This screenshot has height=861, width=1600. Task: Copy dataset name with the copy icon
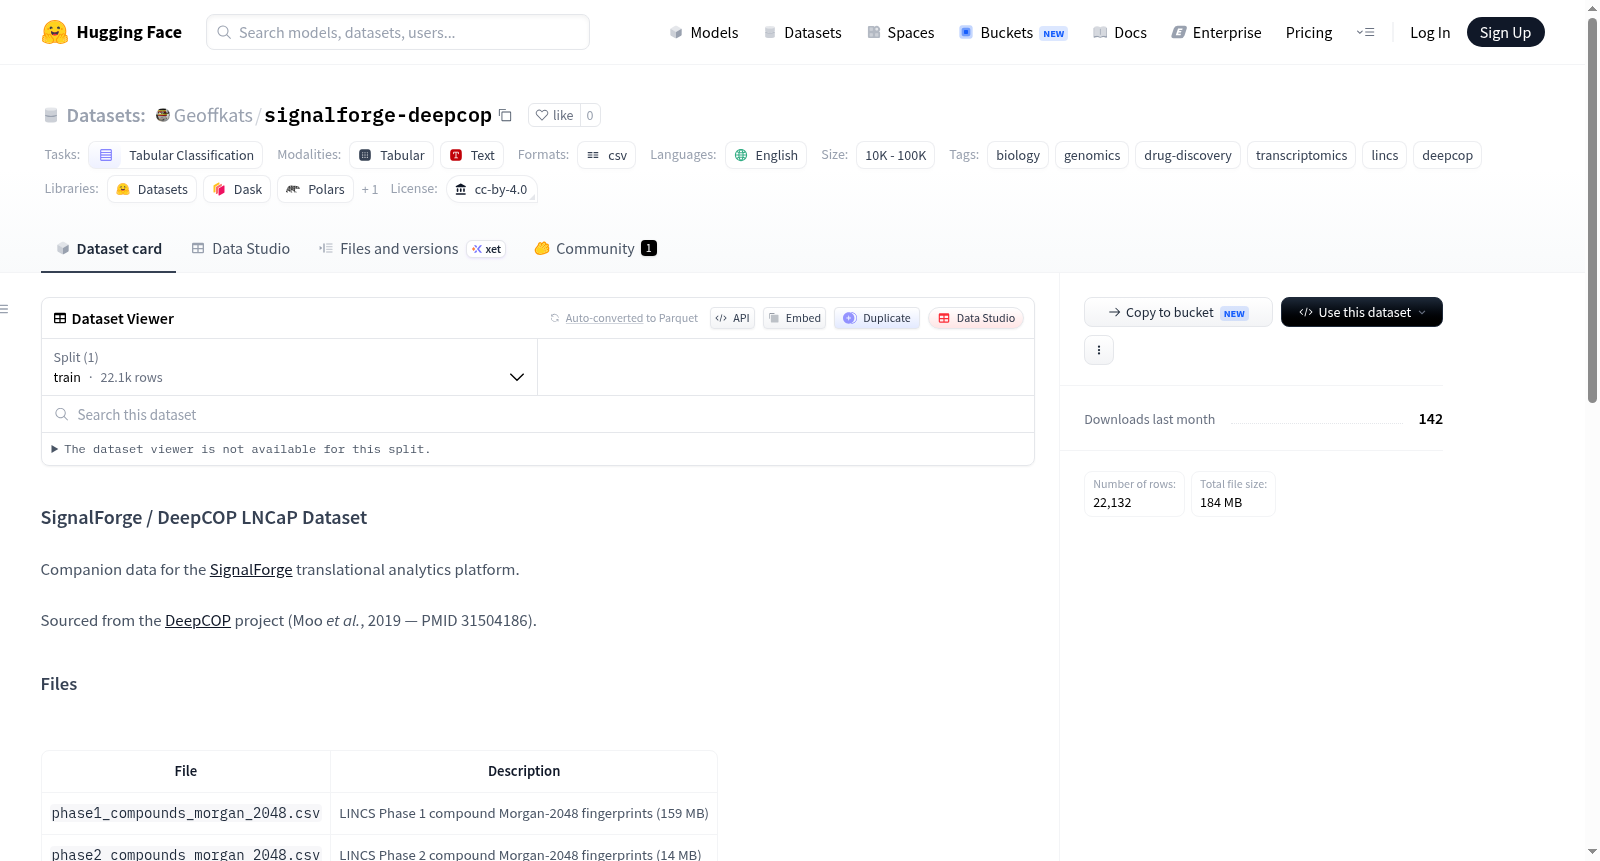pyautogui.click(x=505, y=115)
